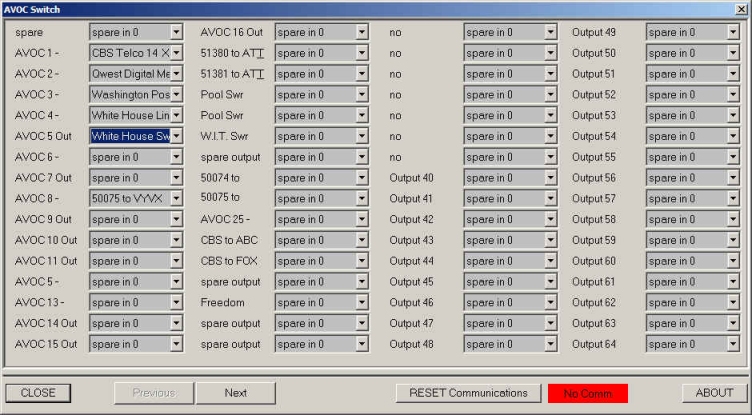Open the Output 56 dropdown
Viewport: 752px width, 415px height.
tap(733, 178)
